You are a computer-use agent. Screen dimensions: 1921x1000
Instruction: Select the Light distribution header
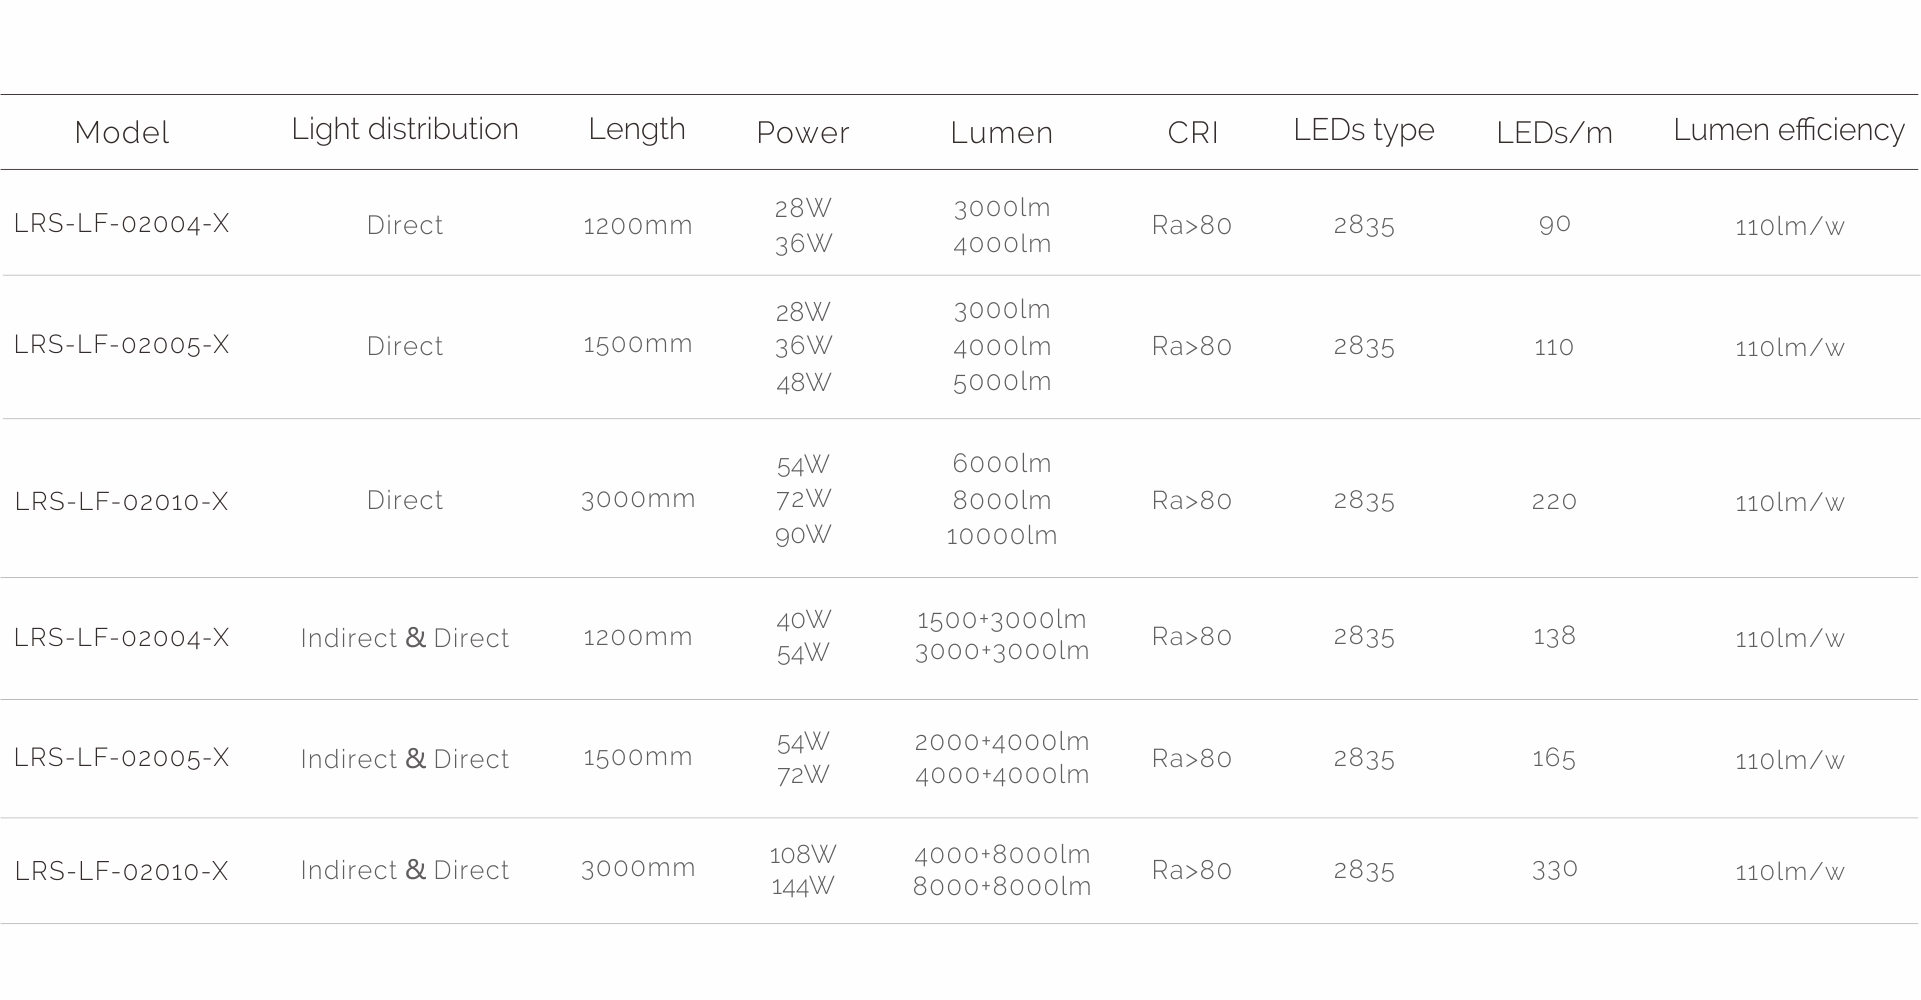point(405,130)
